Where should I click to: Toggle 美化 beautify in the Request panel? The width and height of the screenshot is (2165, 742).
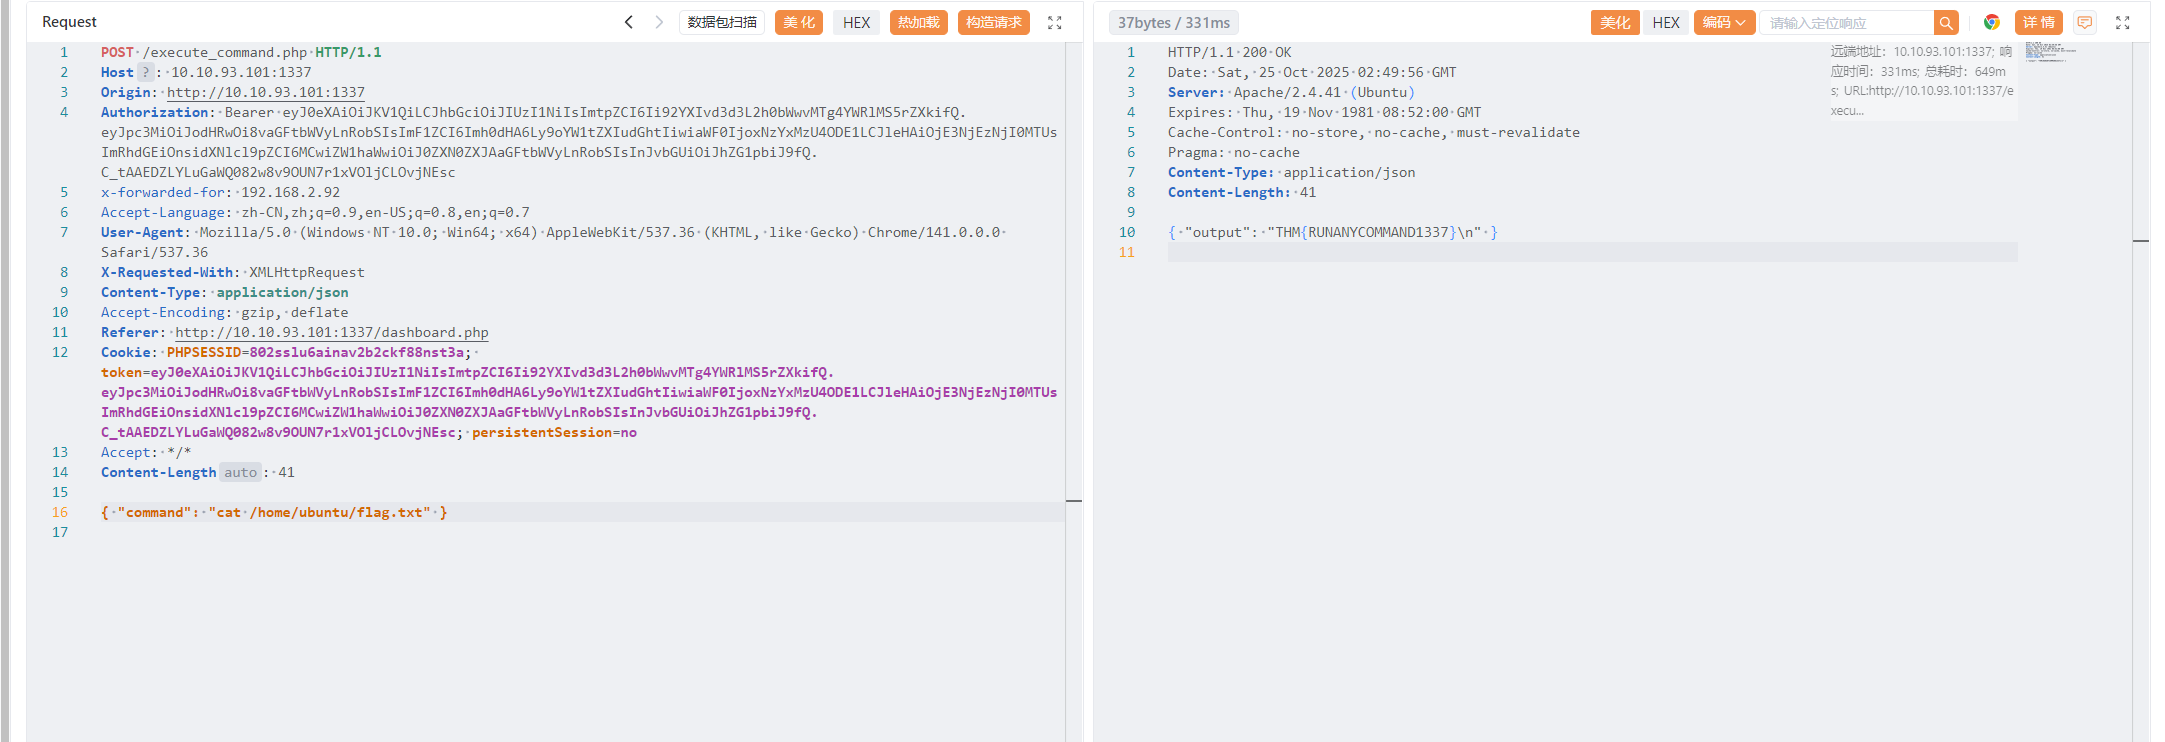click(798, 22)
